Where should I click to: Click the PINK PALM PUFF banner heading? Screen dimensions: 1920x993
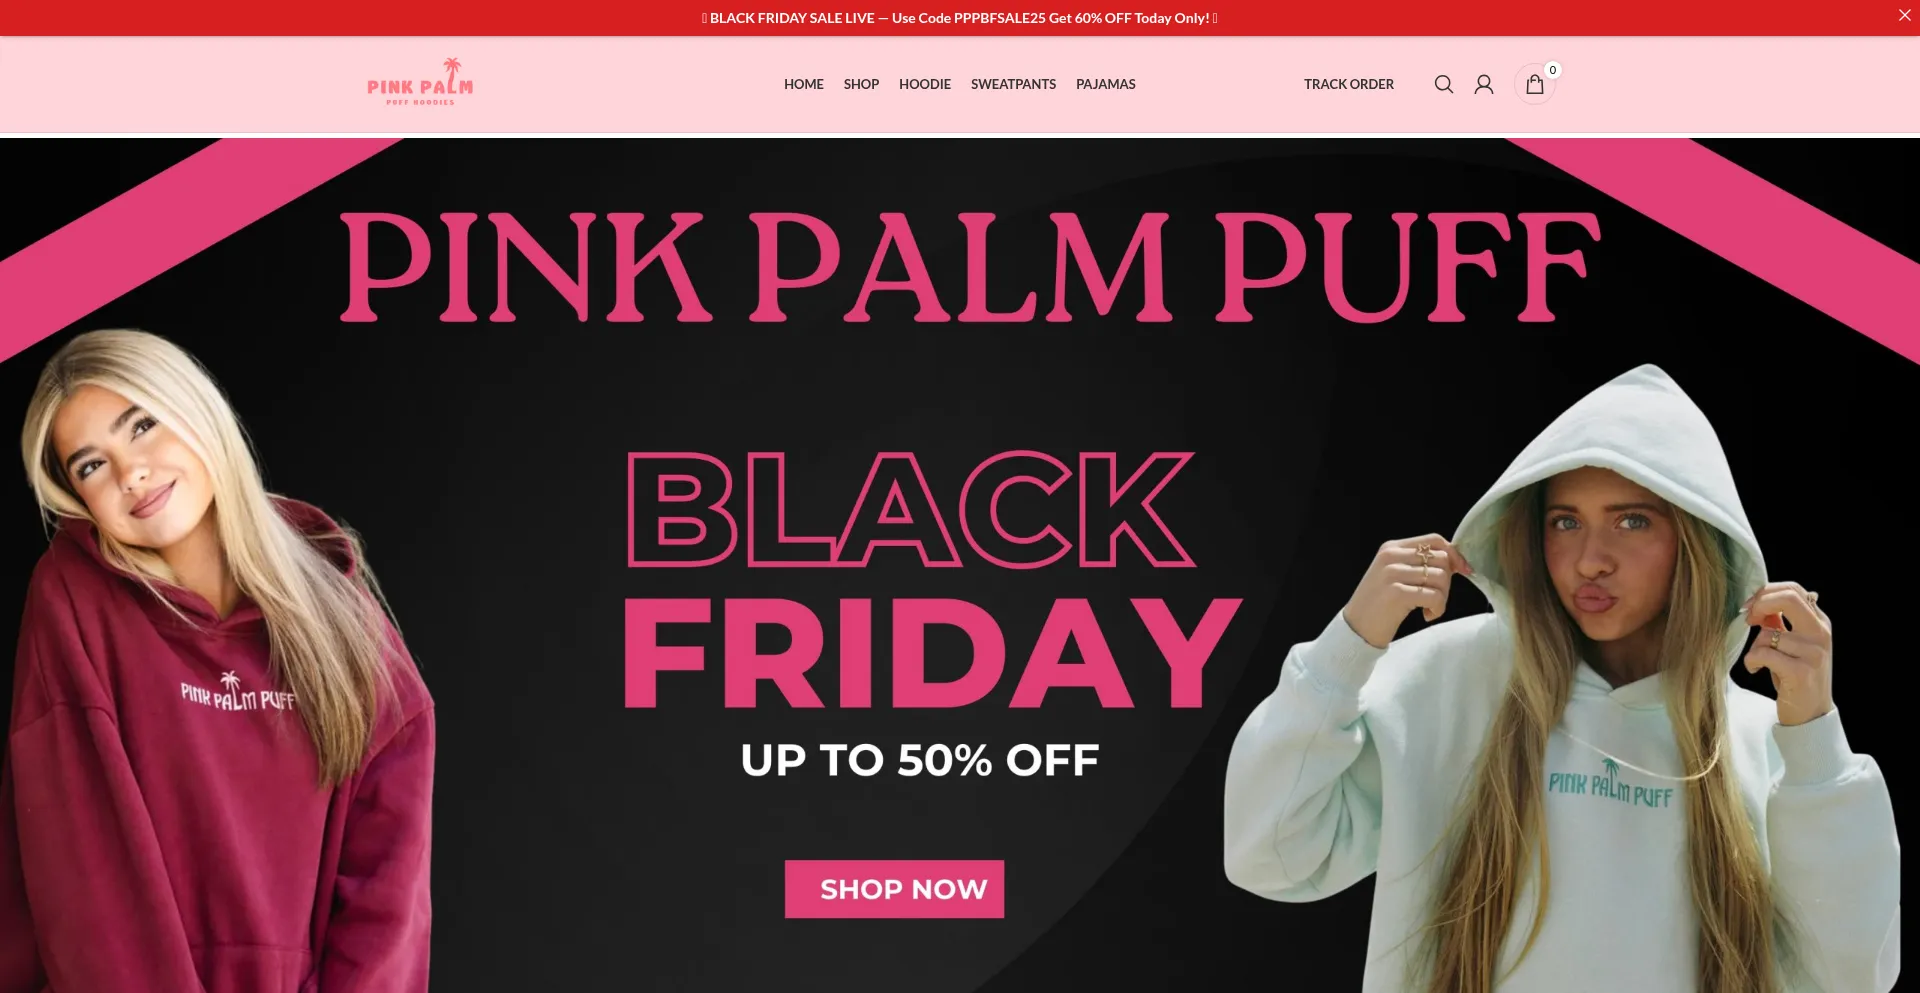pyautogui.click(x=970, y=266)
